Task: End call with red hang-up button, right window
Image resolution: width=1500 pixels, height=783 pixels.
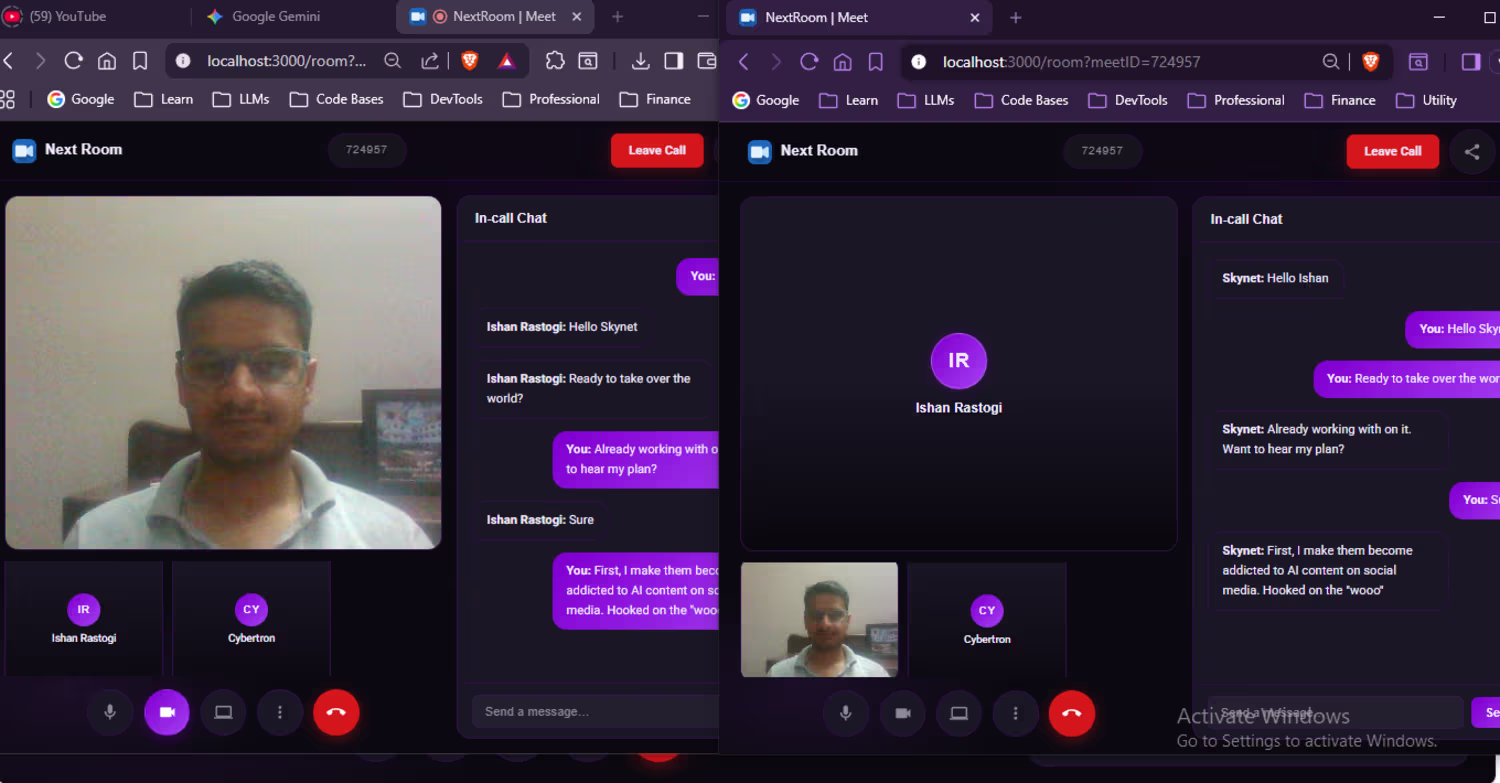Action: pyautogui.click(x=1072, y=714)
